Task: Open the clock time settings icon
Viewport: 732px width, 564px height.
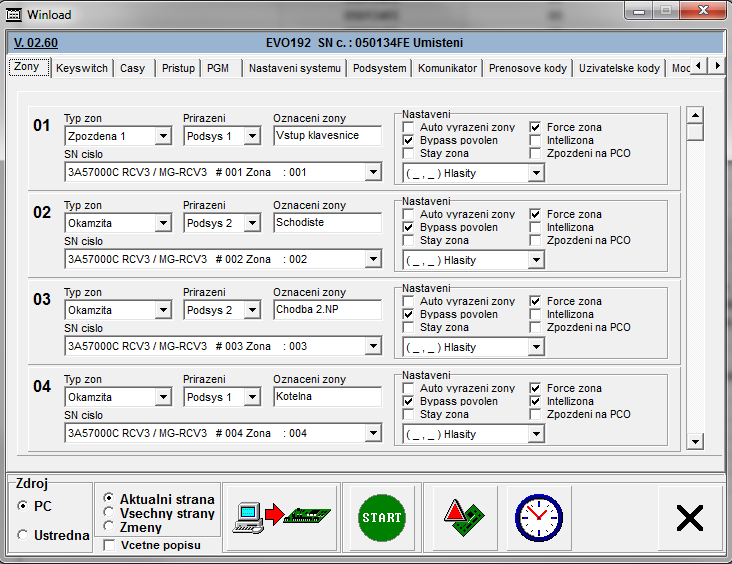Action: pos(539,517)
